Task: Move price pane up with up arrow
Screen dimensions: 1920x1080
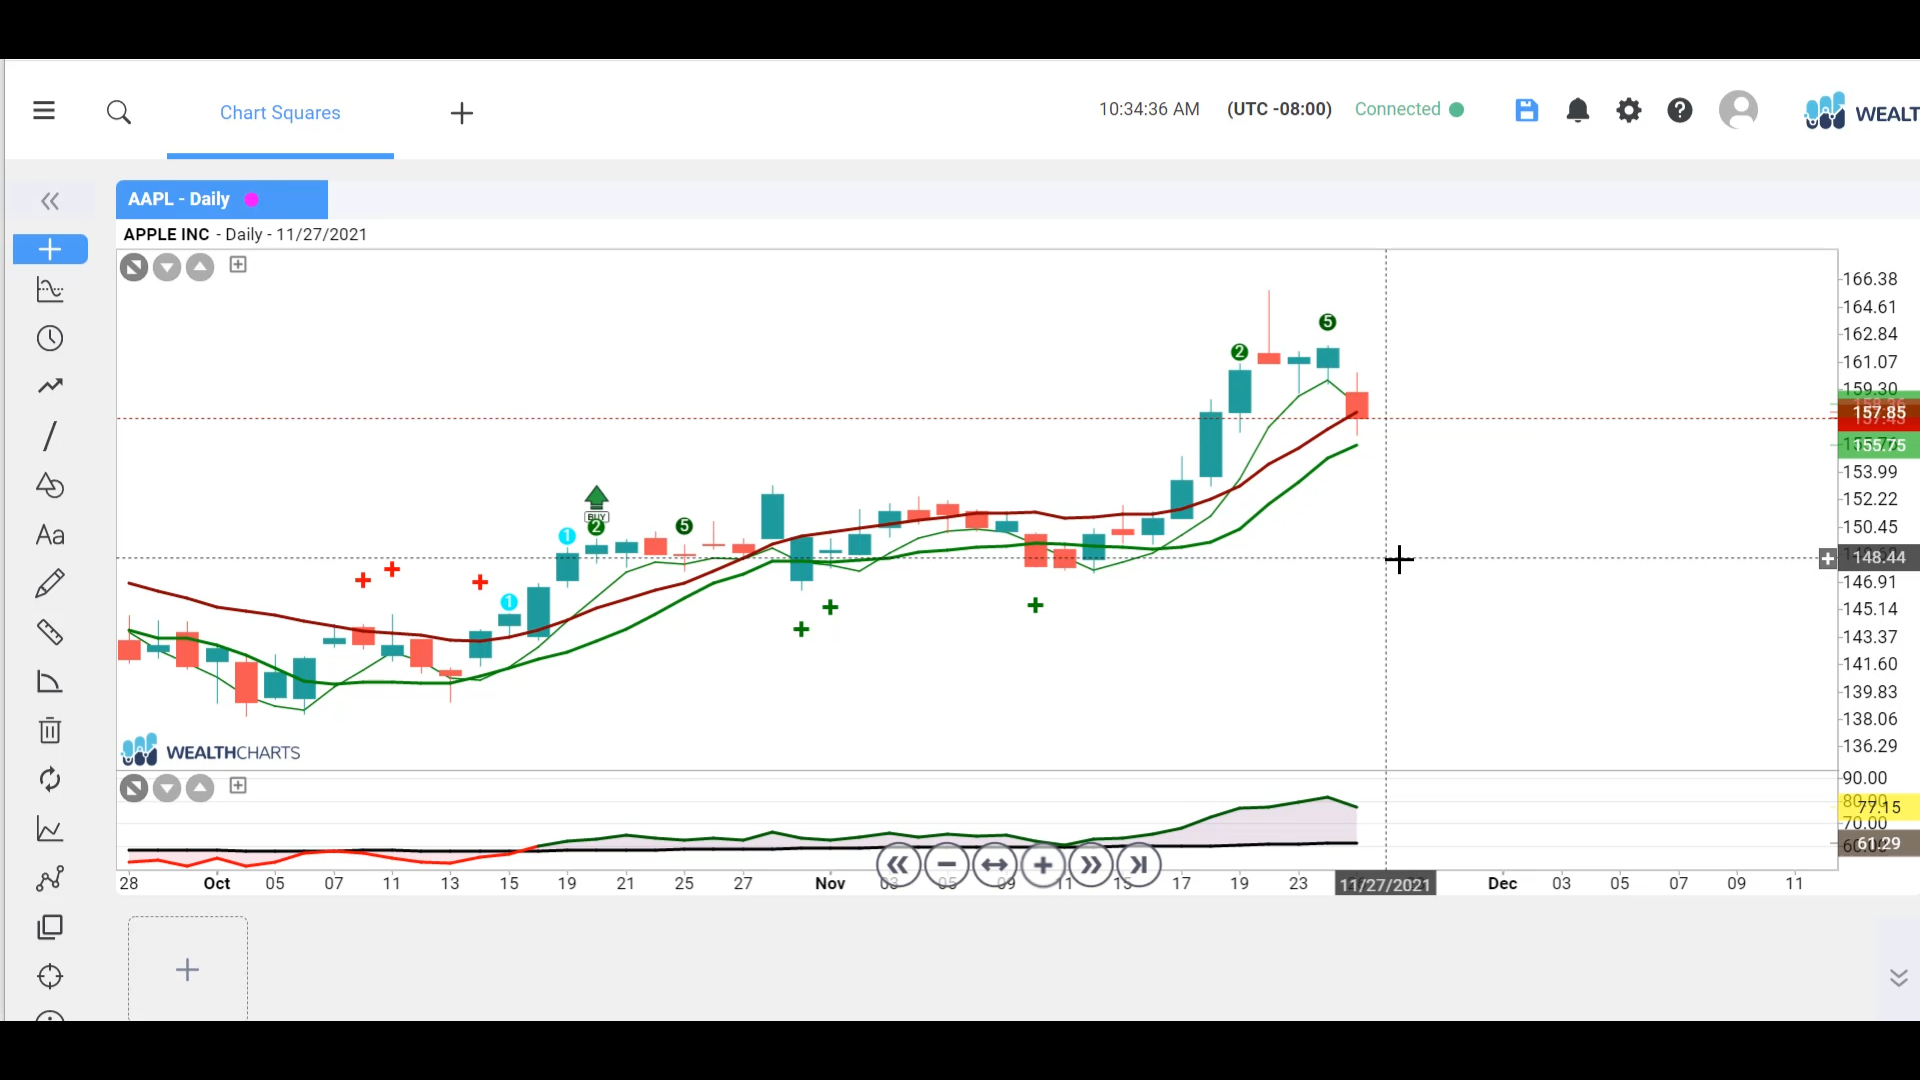Action: click(200, 267)
